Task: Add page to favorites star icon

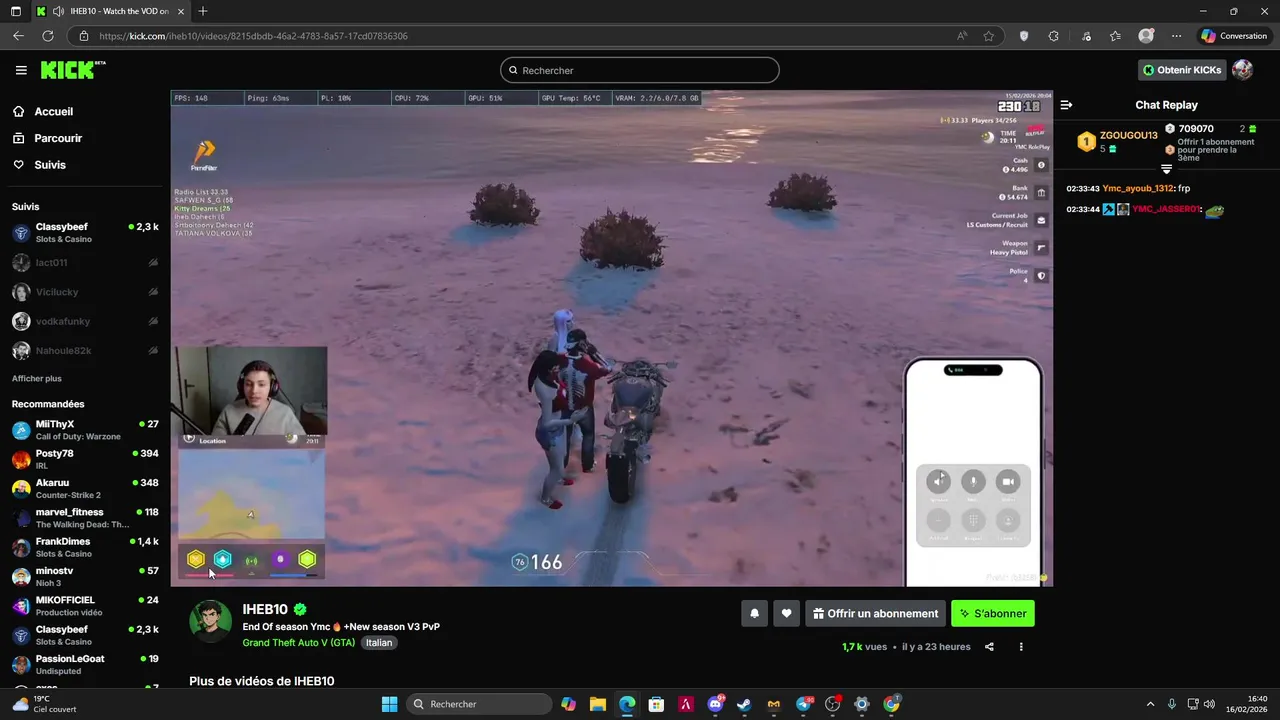Action: 989,36
